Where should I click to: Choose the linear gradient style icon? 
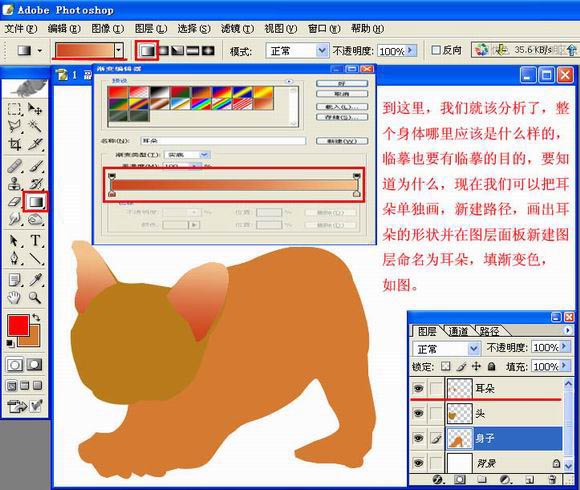coord(147,50)
